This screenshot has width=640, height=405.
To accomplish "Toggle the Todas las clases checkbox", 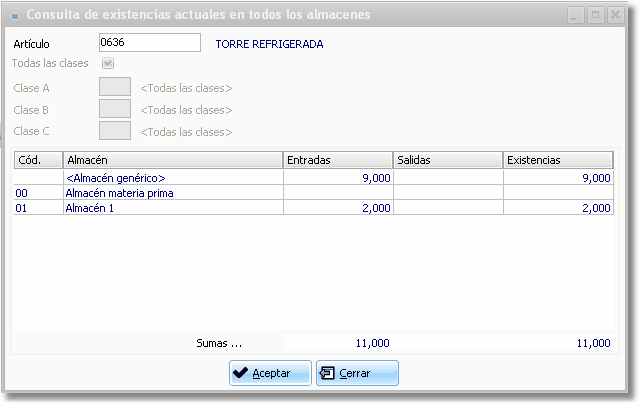I will 122,64.
